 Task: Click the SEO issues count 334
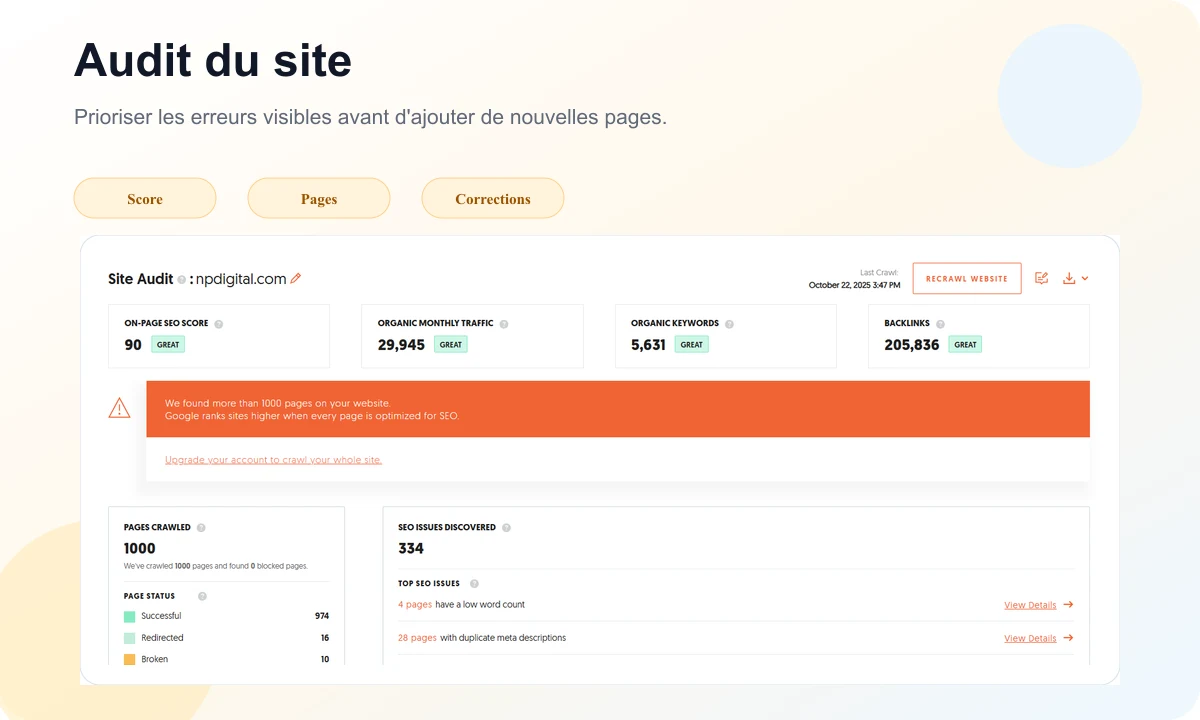click(411, 549)
